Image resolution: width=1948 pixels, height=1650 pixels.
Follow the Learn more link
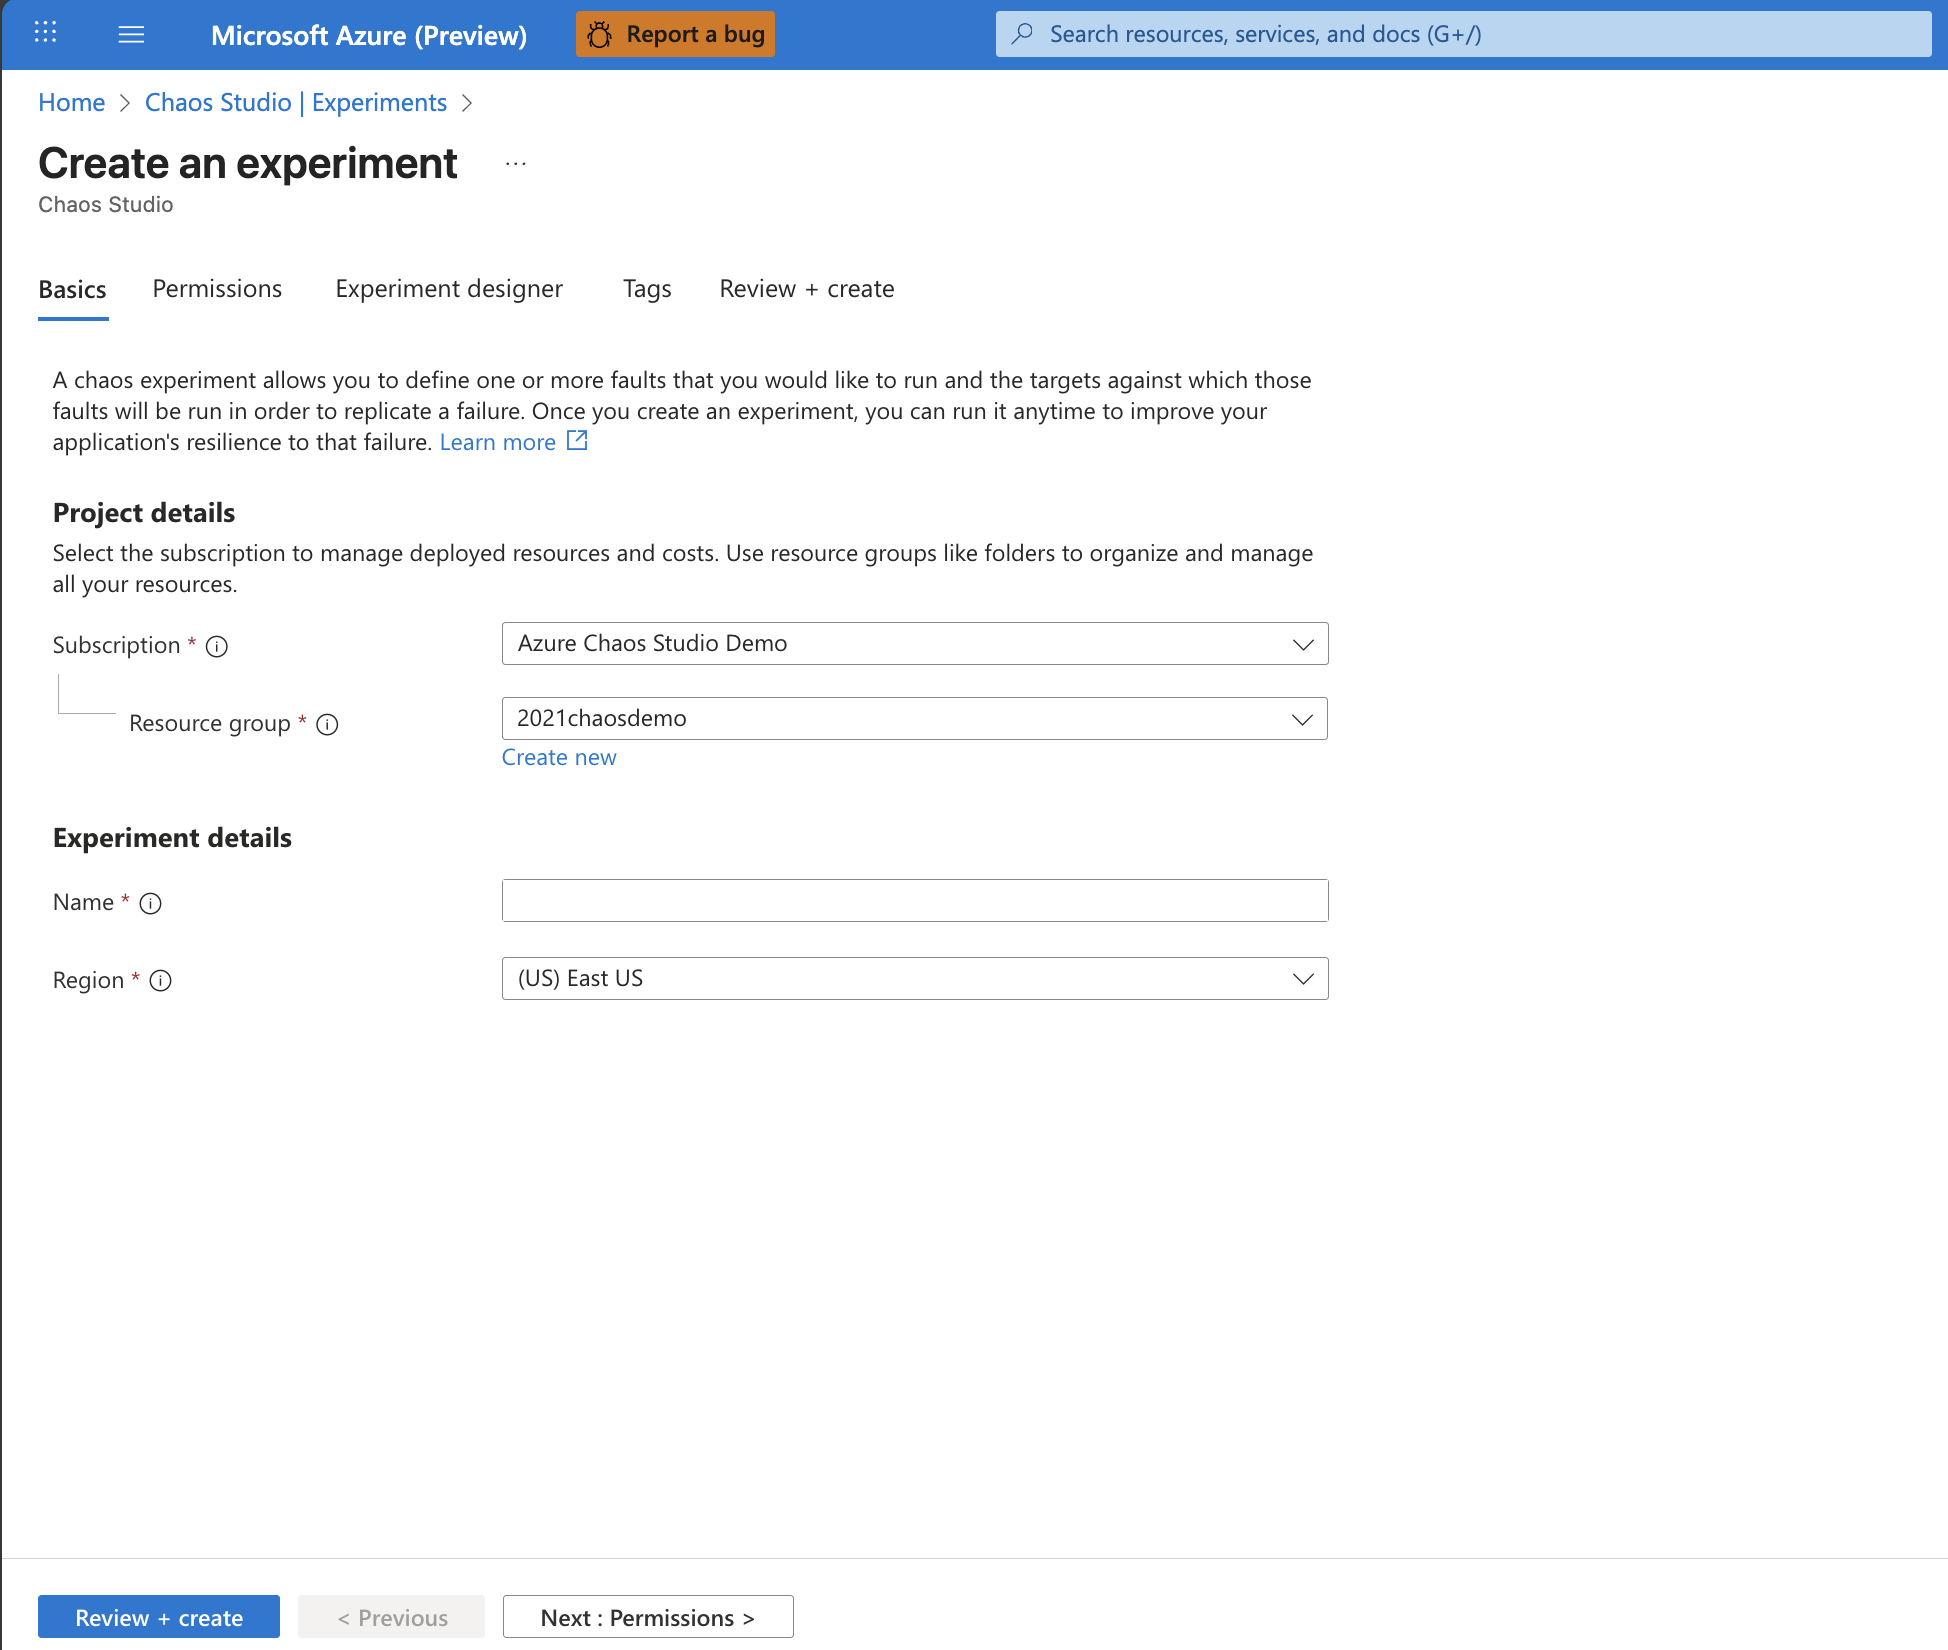click(497, 442)
